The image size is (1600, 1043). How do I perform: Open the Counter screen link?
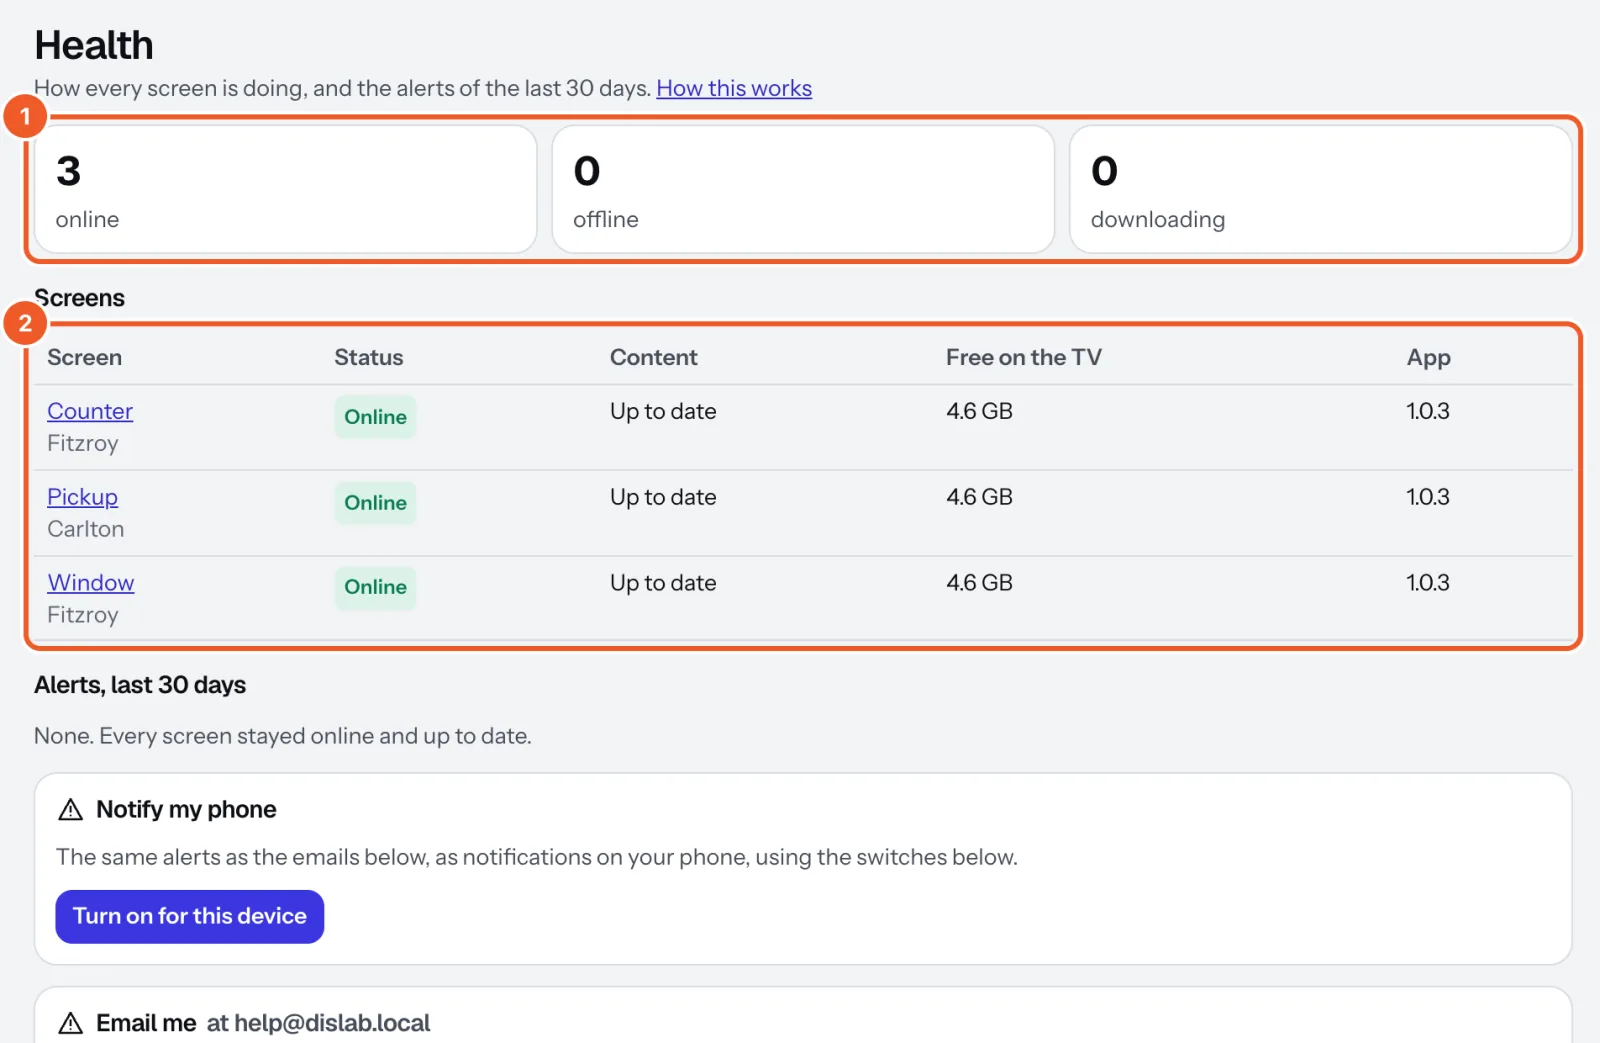coord(90,411)
